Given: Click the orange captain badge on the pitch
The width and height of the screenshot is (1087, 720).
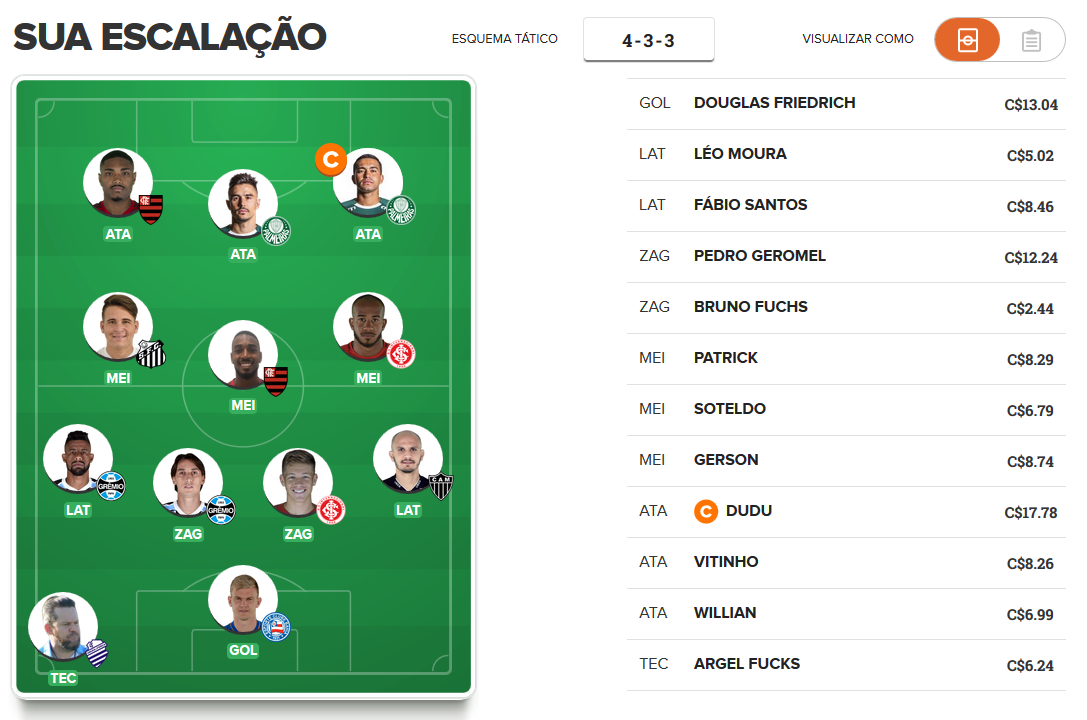Looking at the screenshot, I should point(331,159).
